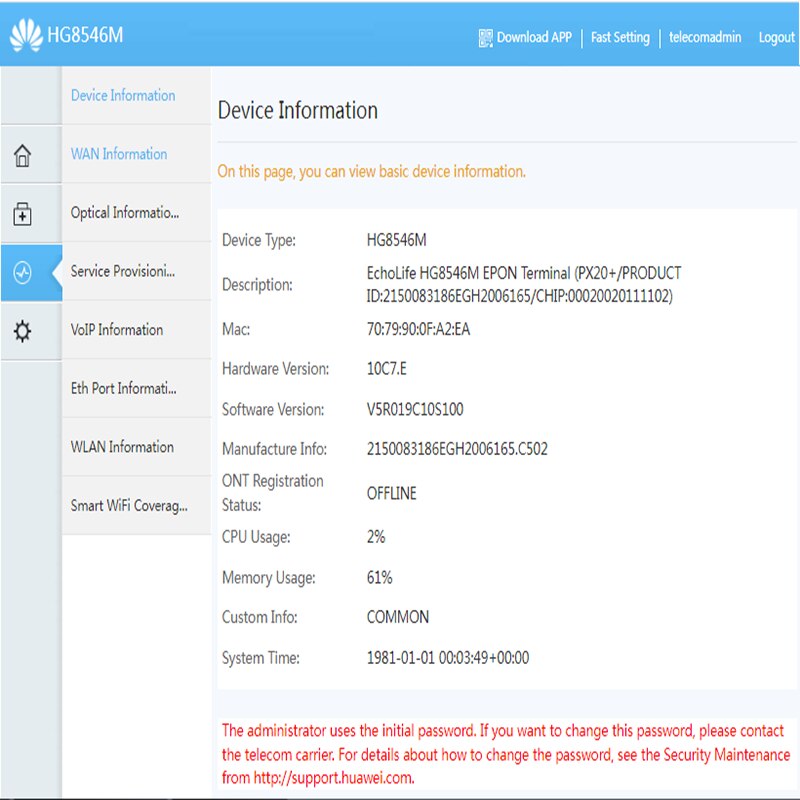The image size is (800, 800).
Task: Click the Huawei logo icon
Action: 26,35
